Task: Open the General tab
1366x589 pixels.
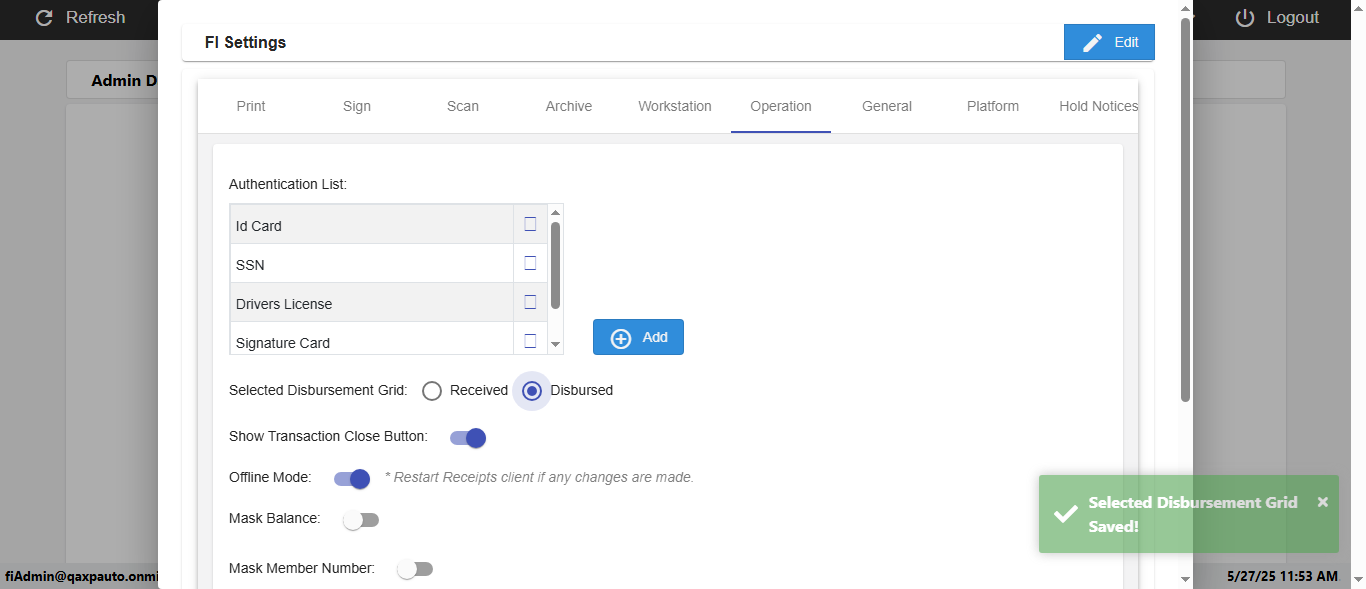Action: pyautogui.click(x=887, y=106)
